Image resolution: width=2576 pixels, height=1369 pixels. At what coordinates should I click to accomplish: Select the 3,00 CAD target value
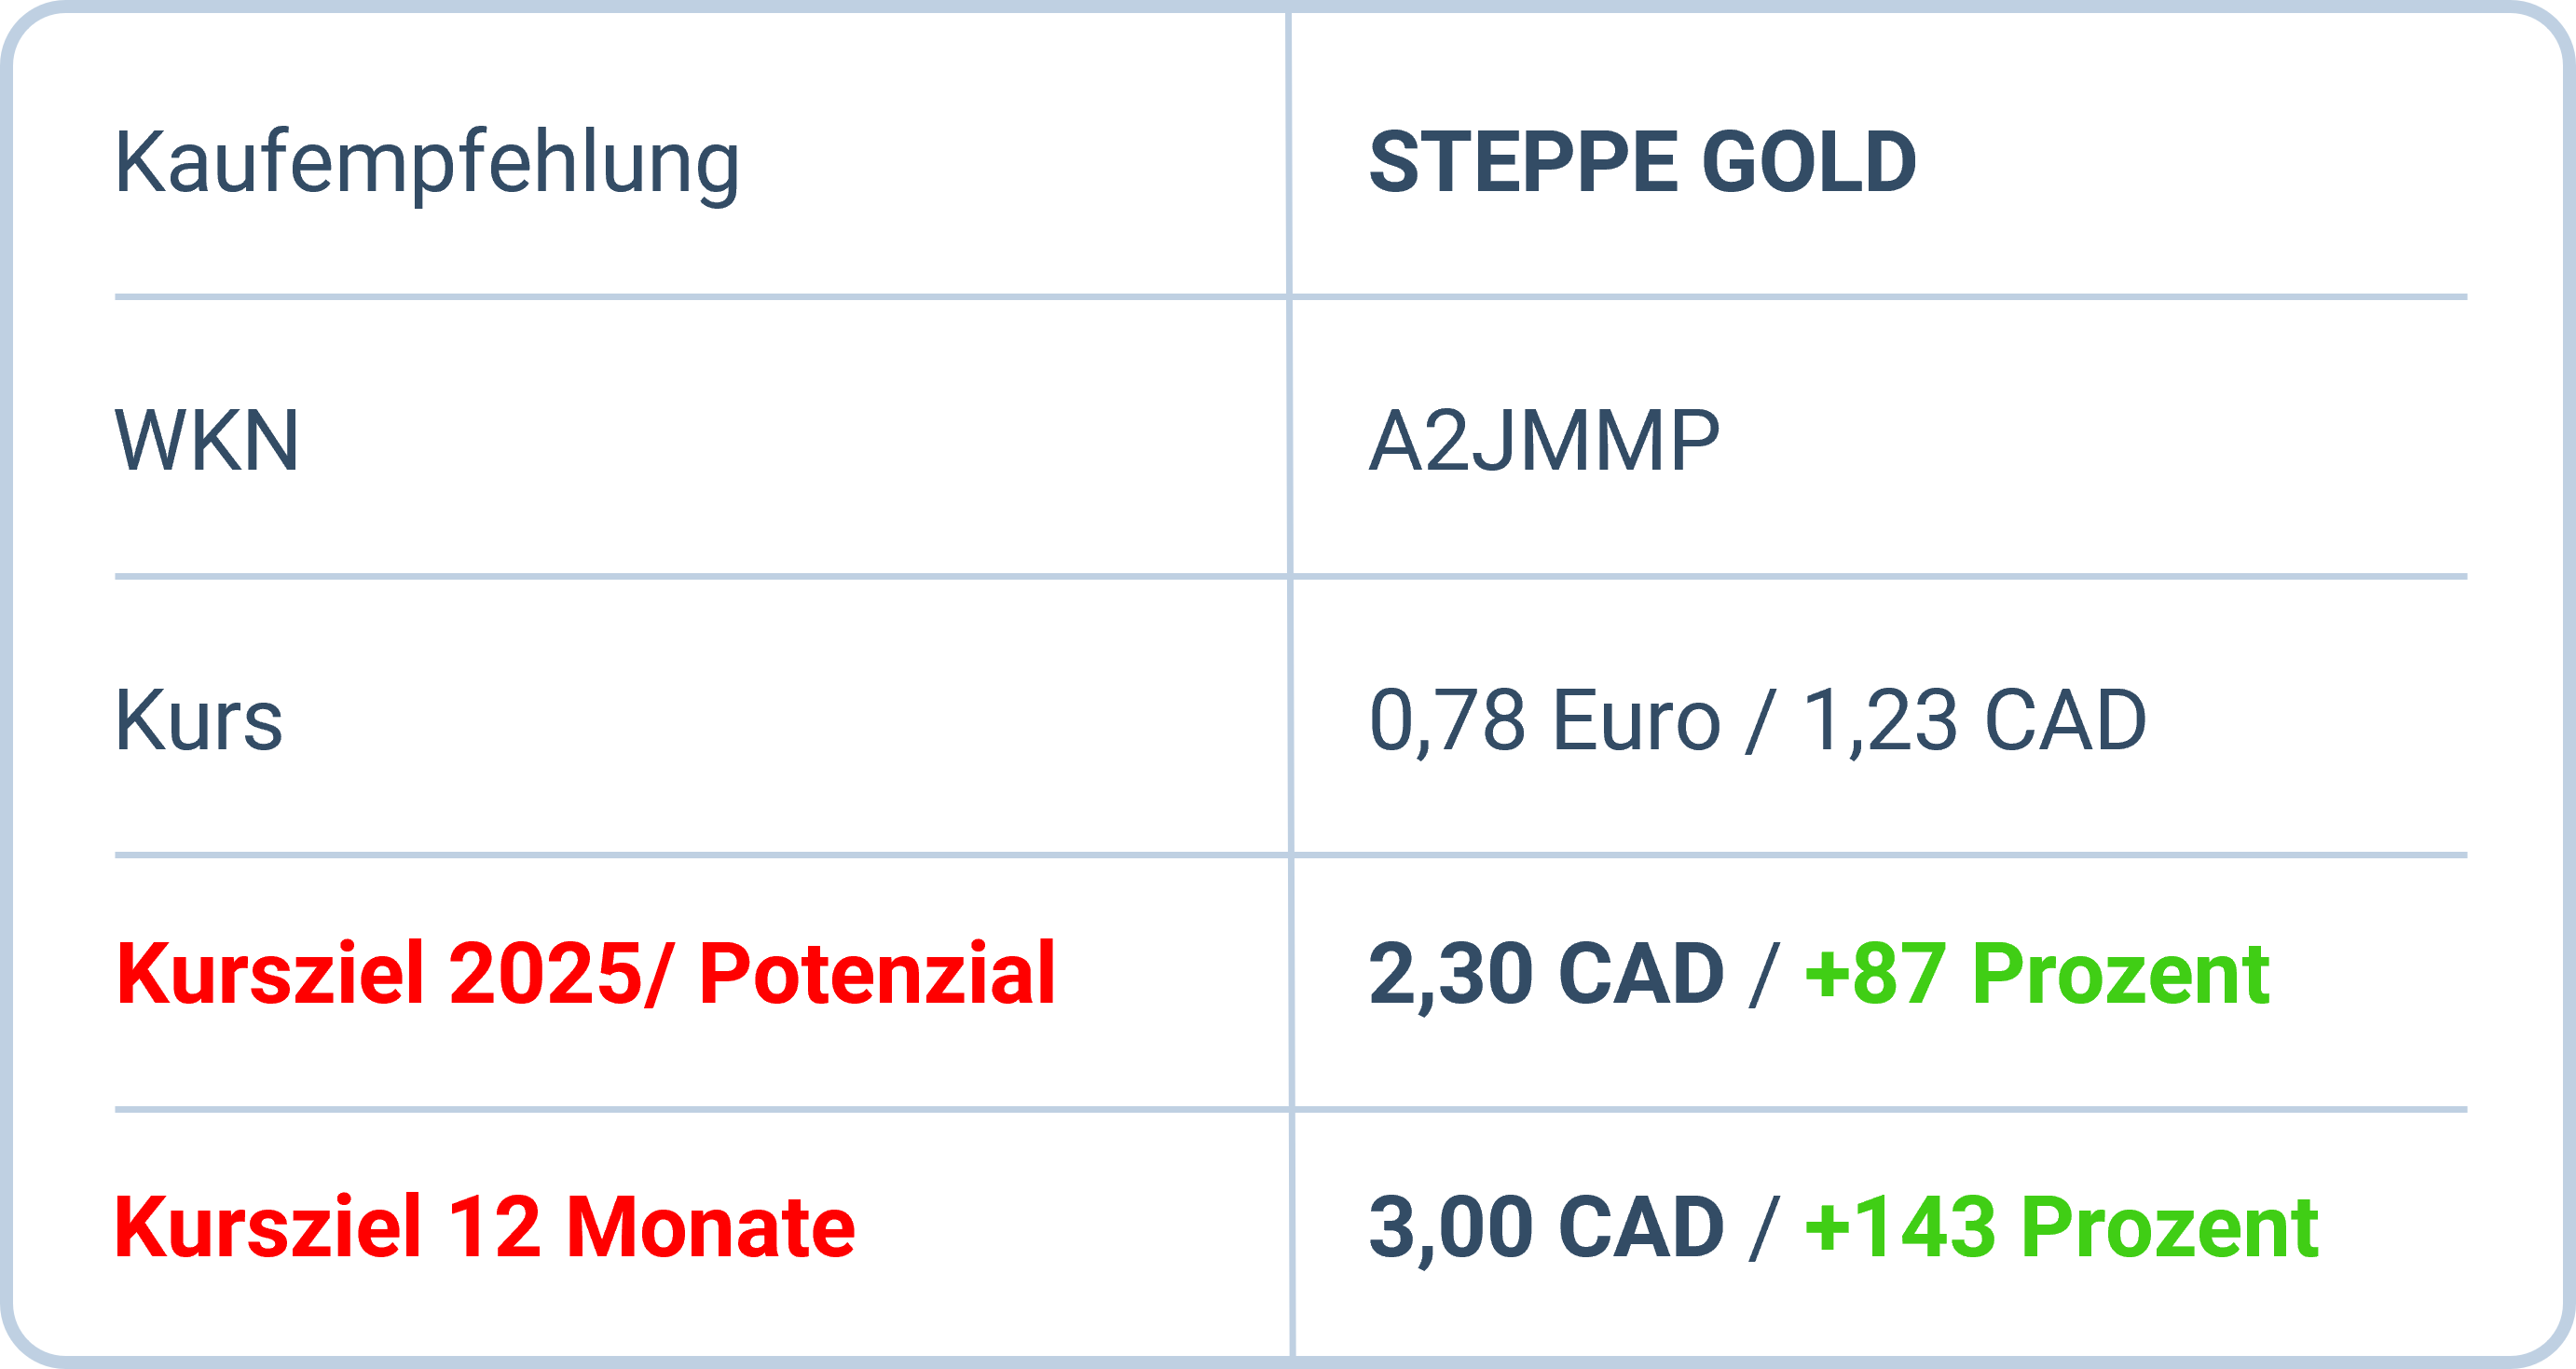pos(1546,1228)
